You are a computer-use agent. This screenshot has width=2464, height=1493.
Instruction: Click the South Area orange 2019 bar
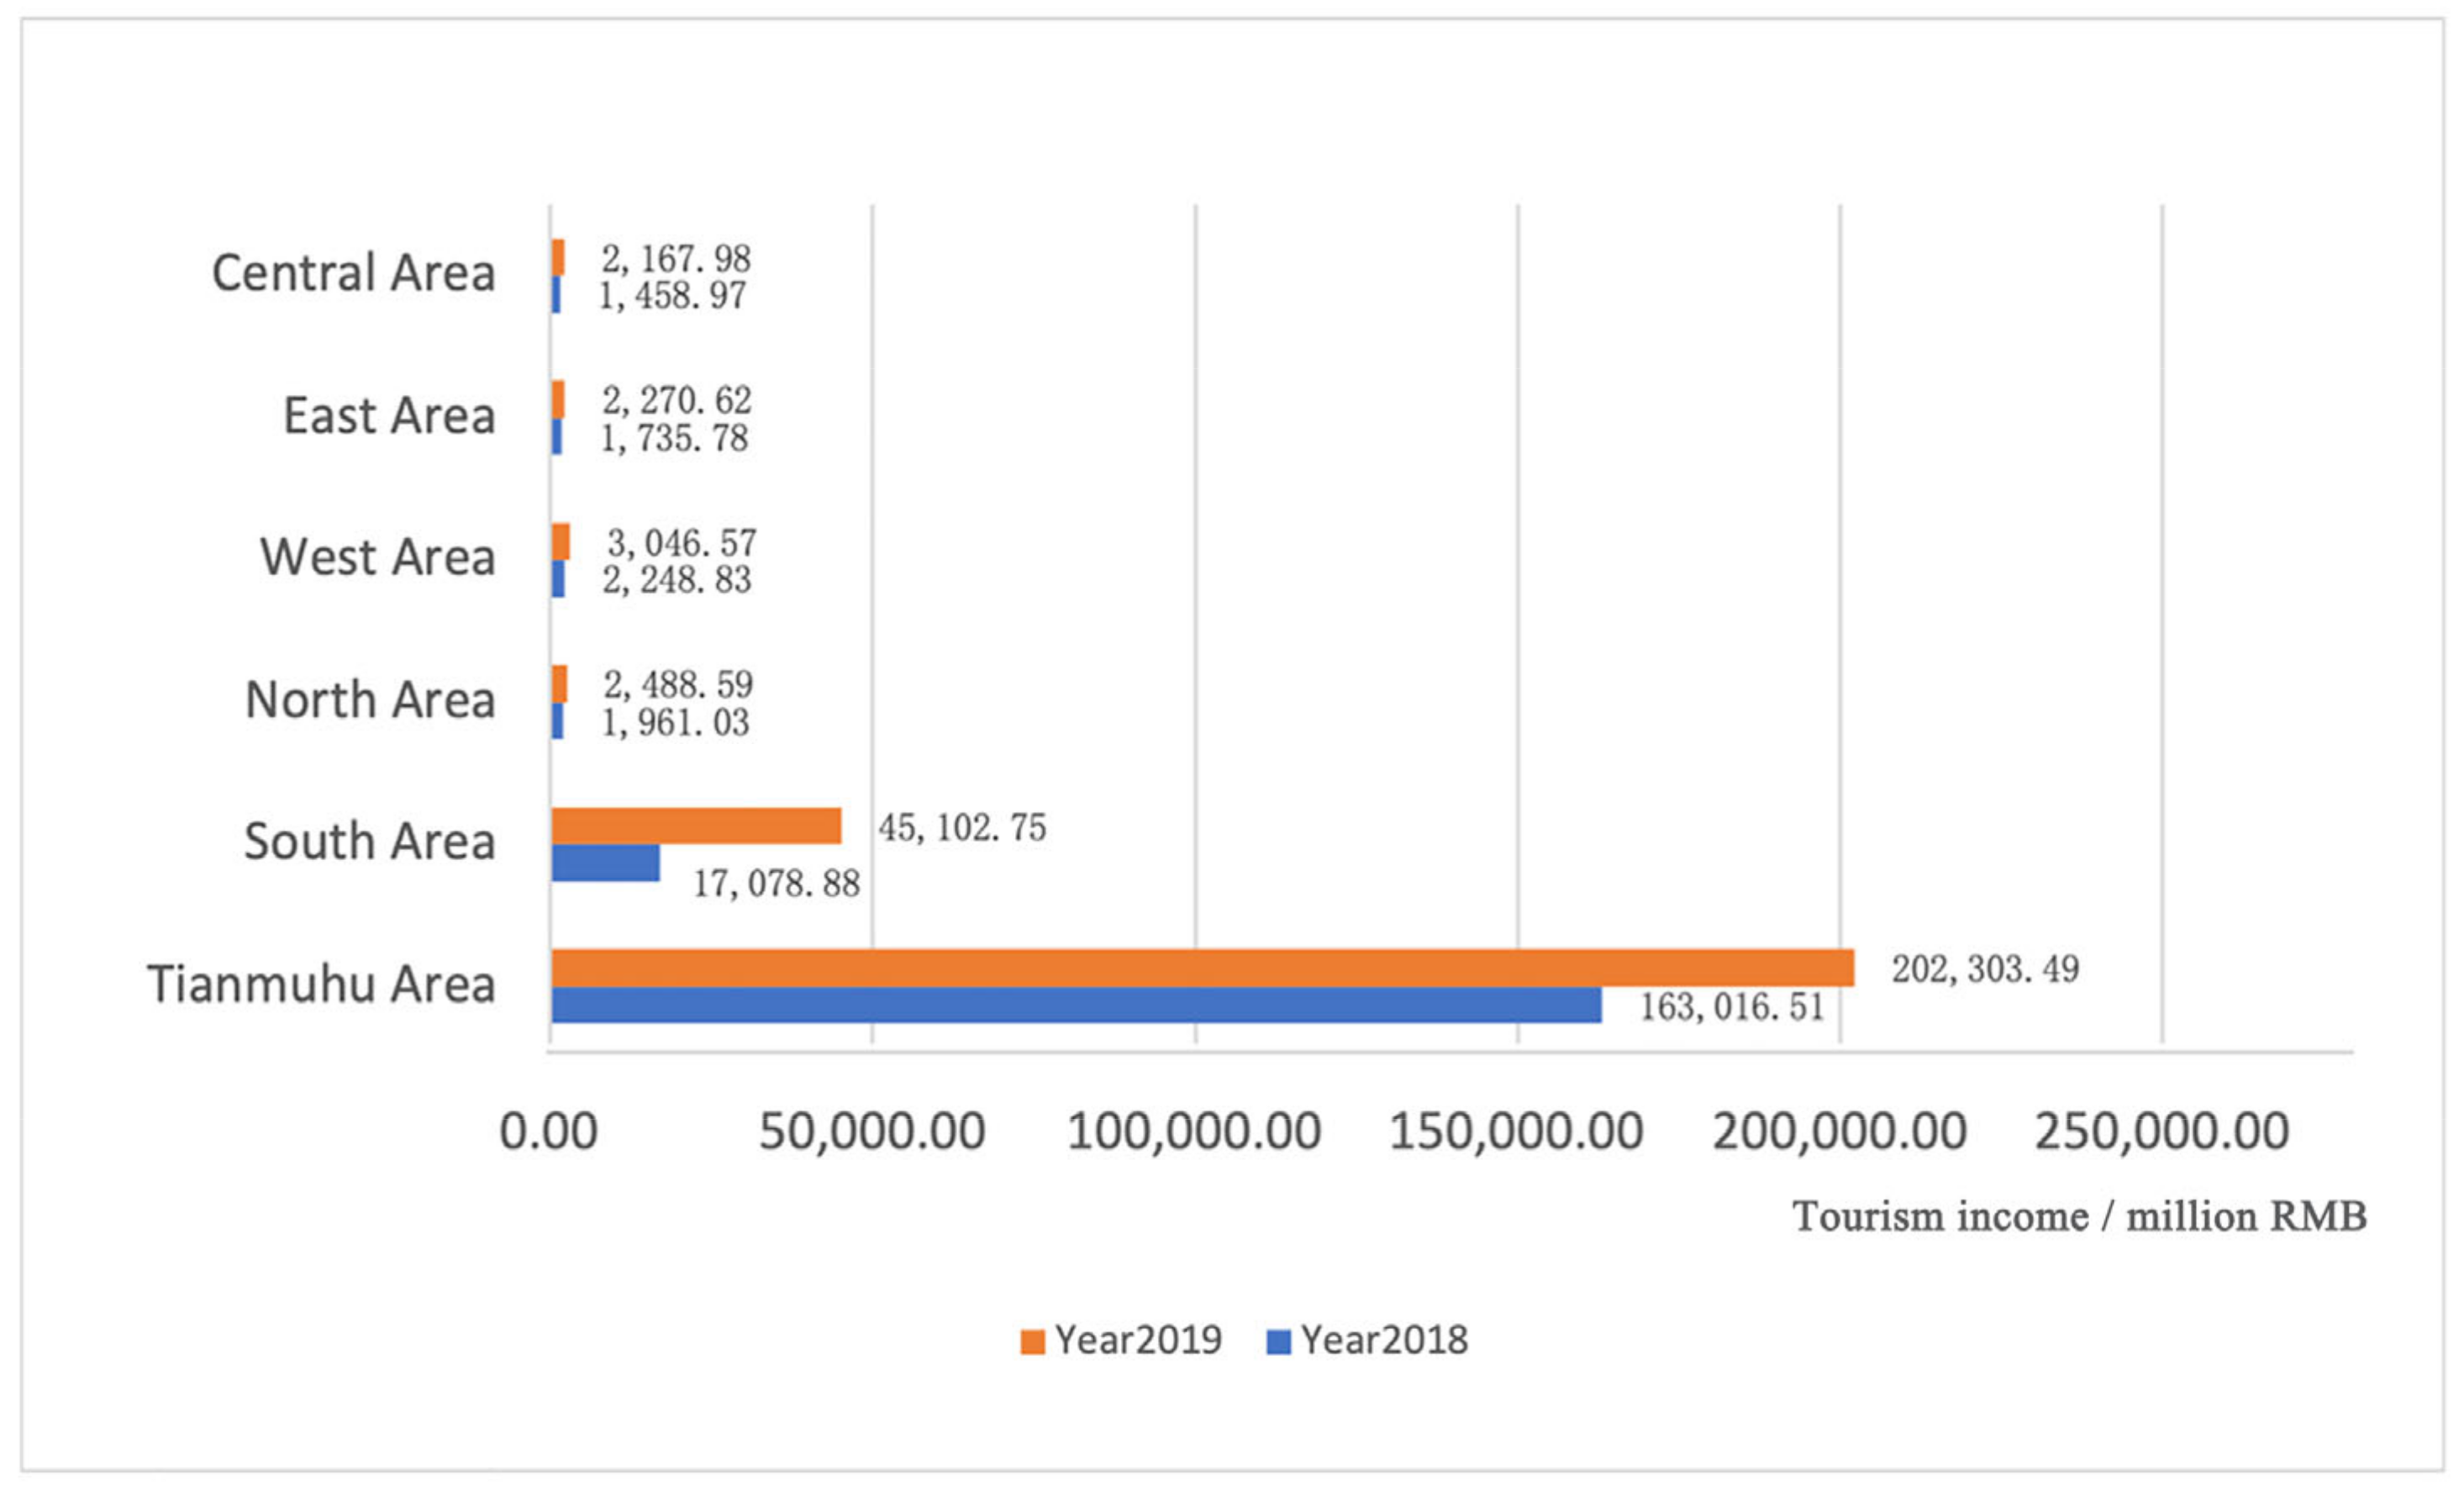pyautogui.click(x=696, y=826)
